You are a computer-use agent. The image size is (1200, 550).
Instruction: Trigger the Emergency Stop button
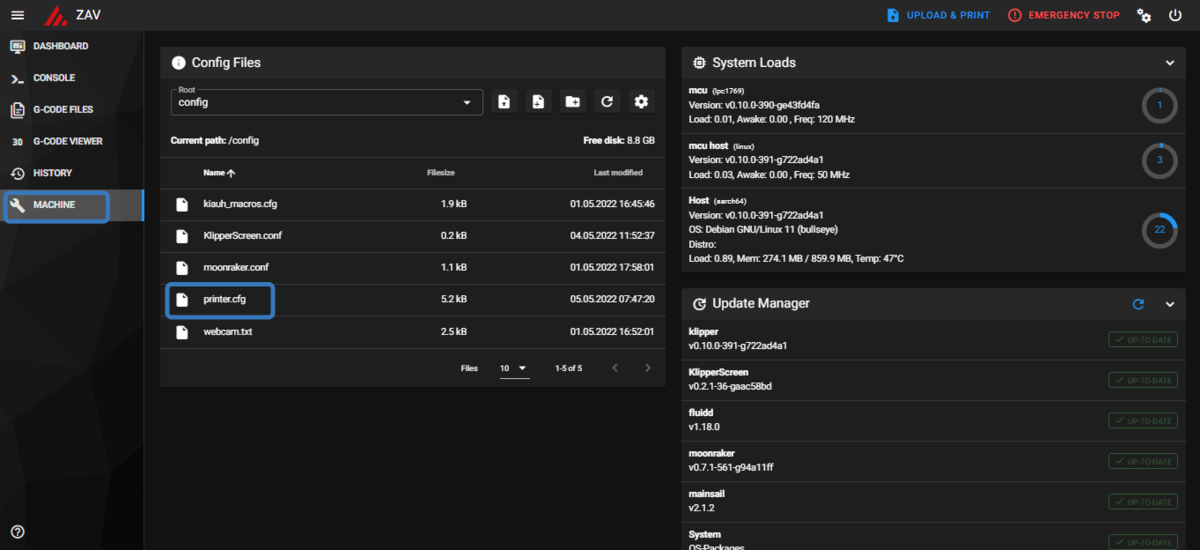[1063, 15]
